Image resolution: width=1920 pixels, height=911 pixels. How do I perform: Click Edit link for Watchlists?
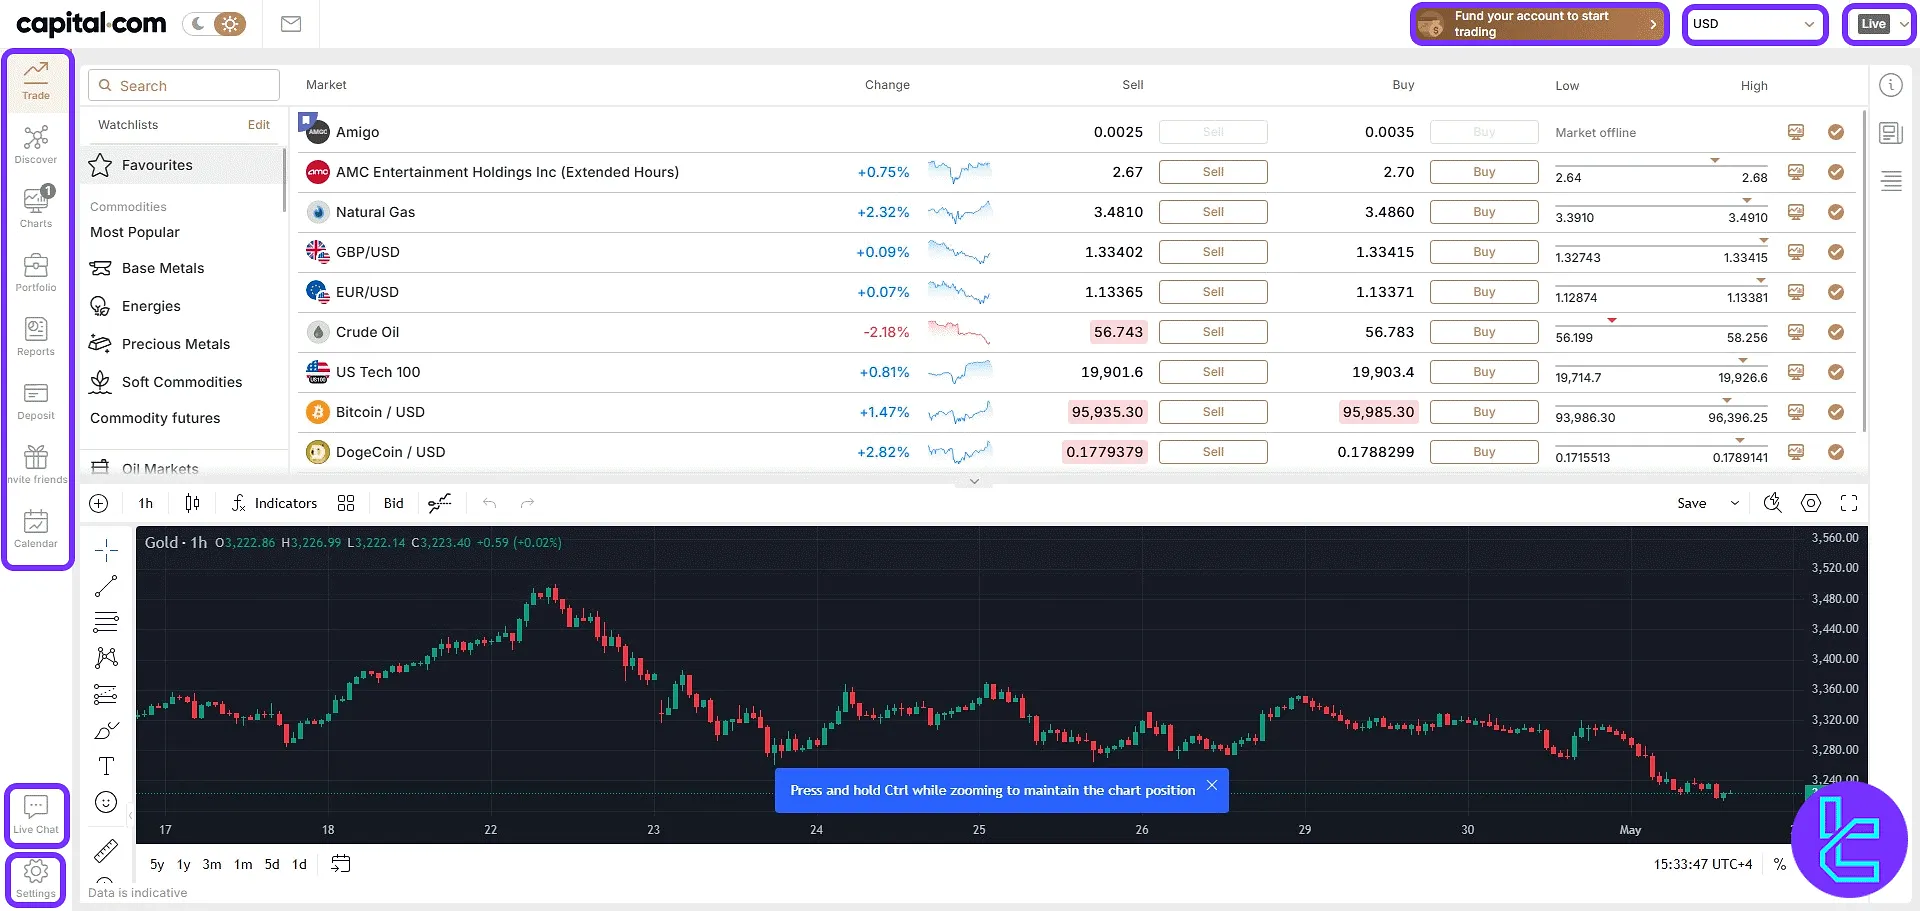259,125
